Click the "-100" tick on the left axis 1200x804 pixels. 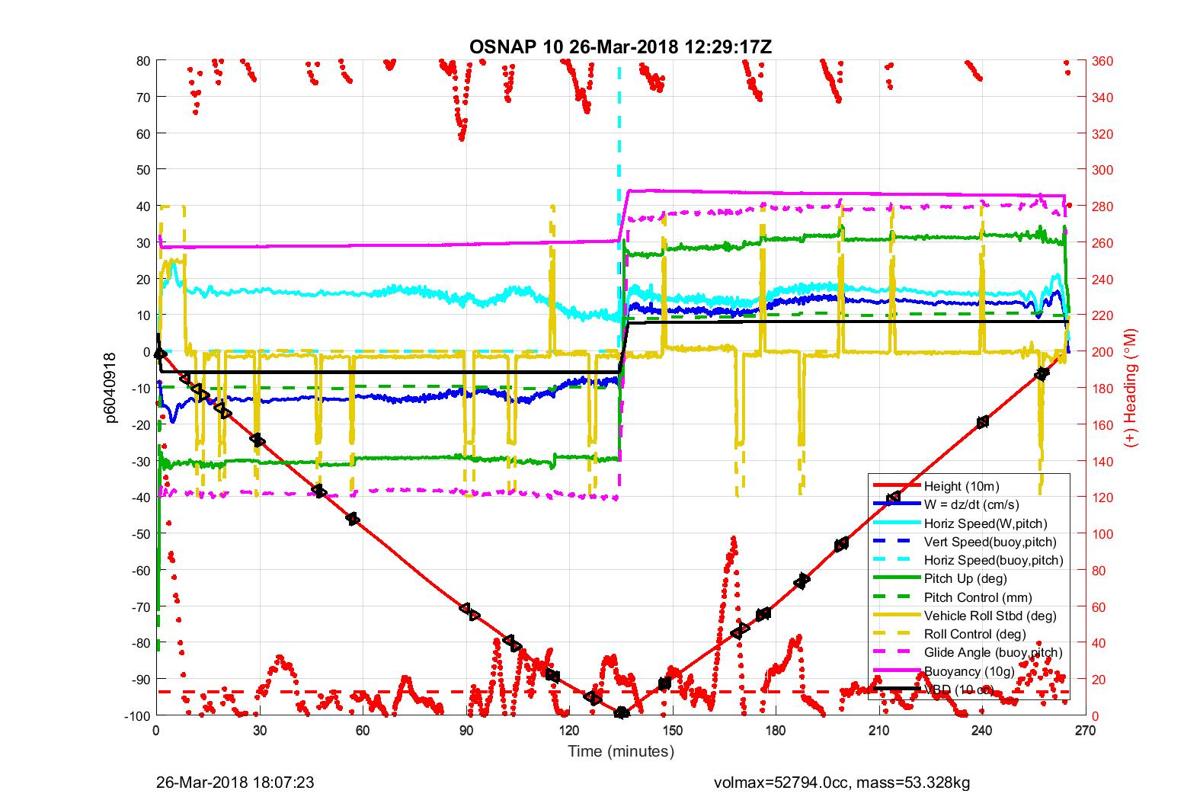pyautogui.click(x=136, y=715)
